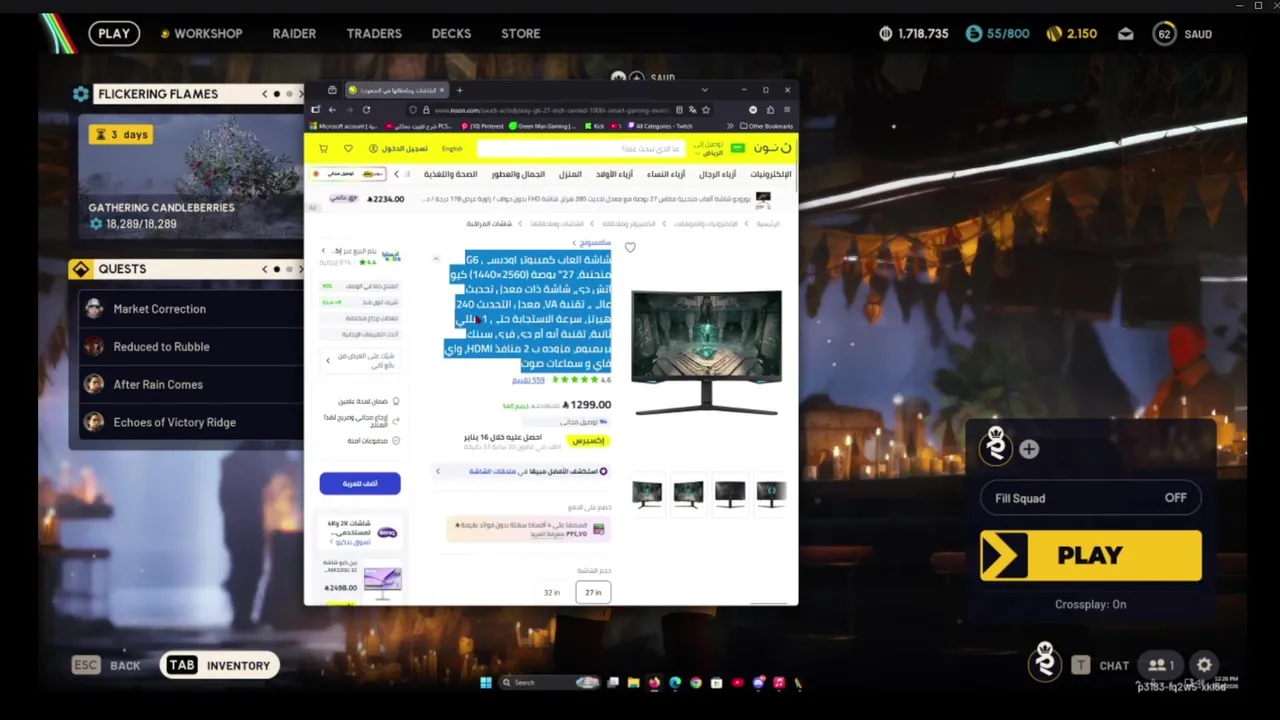
Task: Open the Green Man Gaming bookmark
Action: tap(541, 126)
